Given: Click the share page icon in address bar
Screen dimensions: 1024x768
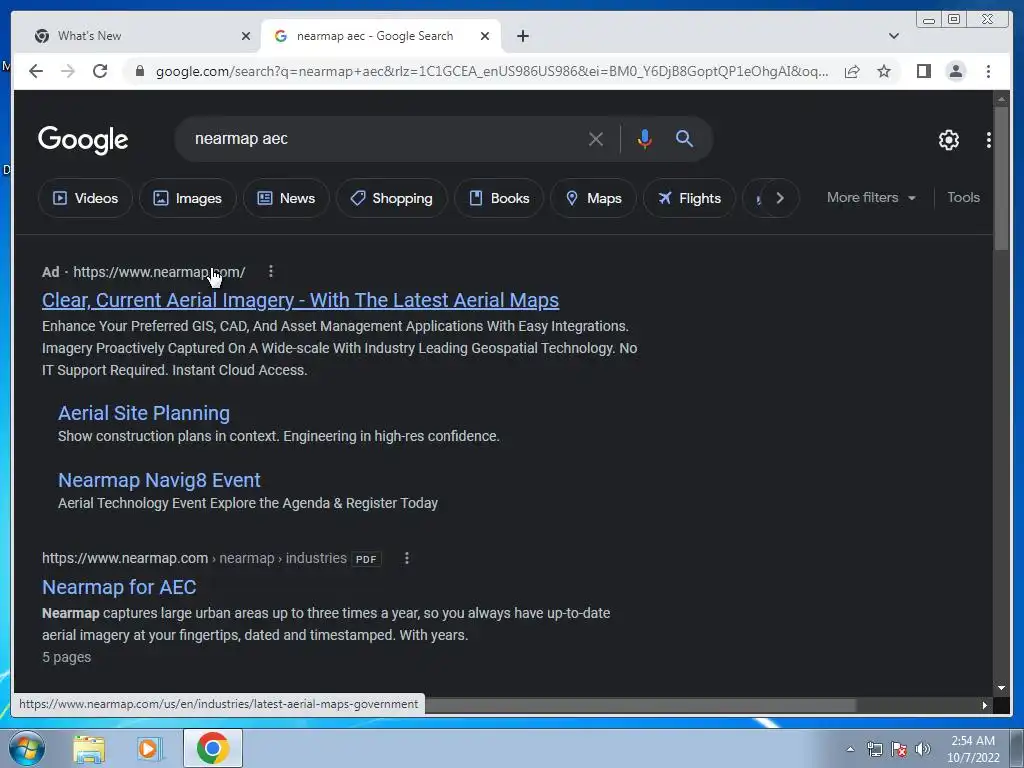Looking at the screenshot, I should (x=852, y=71).
